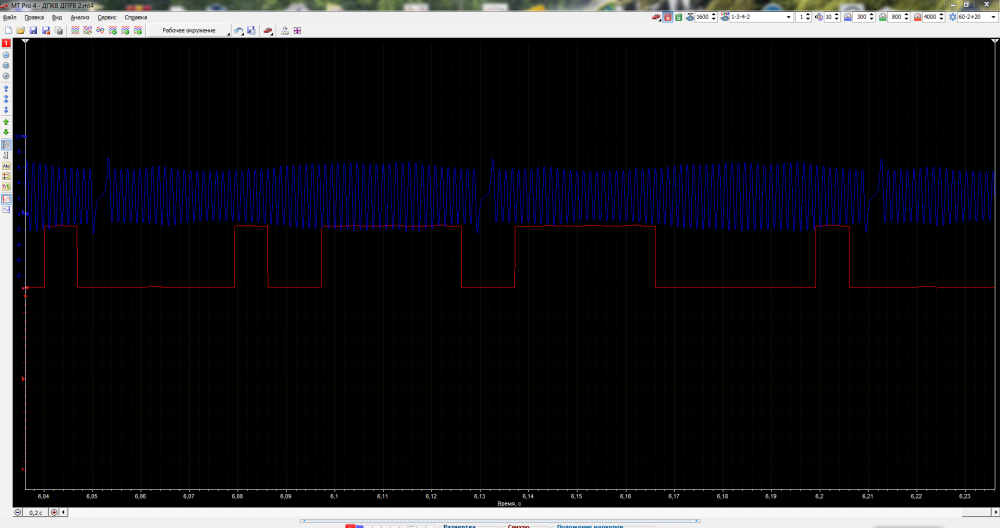
Task: Open the Сервис menu
Action: click(x=107, y=17)
